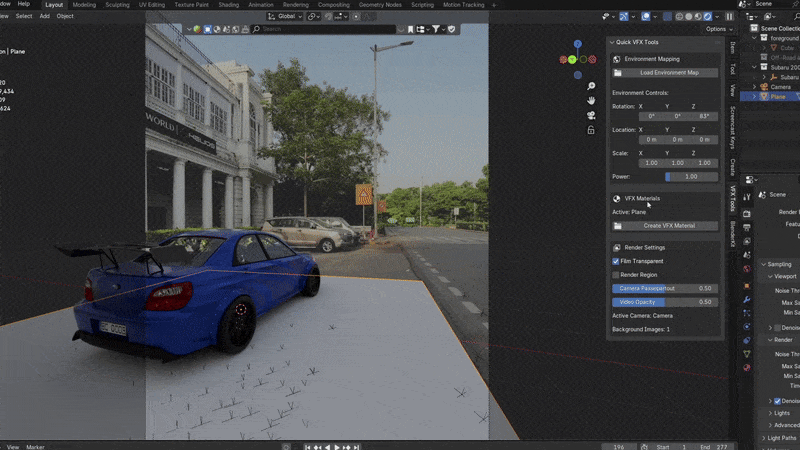This screenshot has height=450, width=800.
Task: Open the View Layer properties tab icon
Action: pos(747,241)
